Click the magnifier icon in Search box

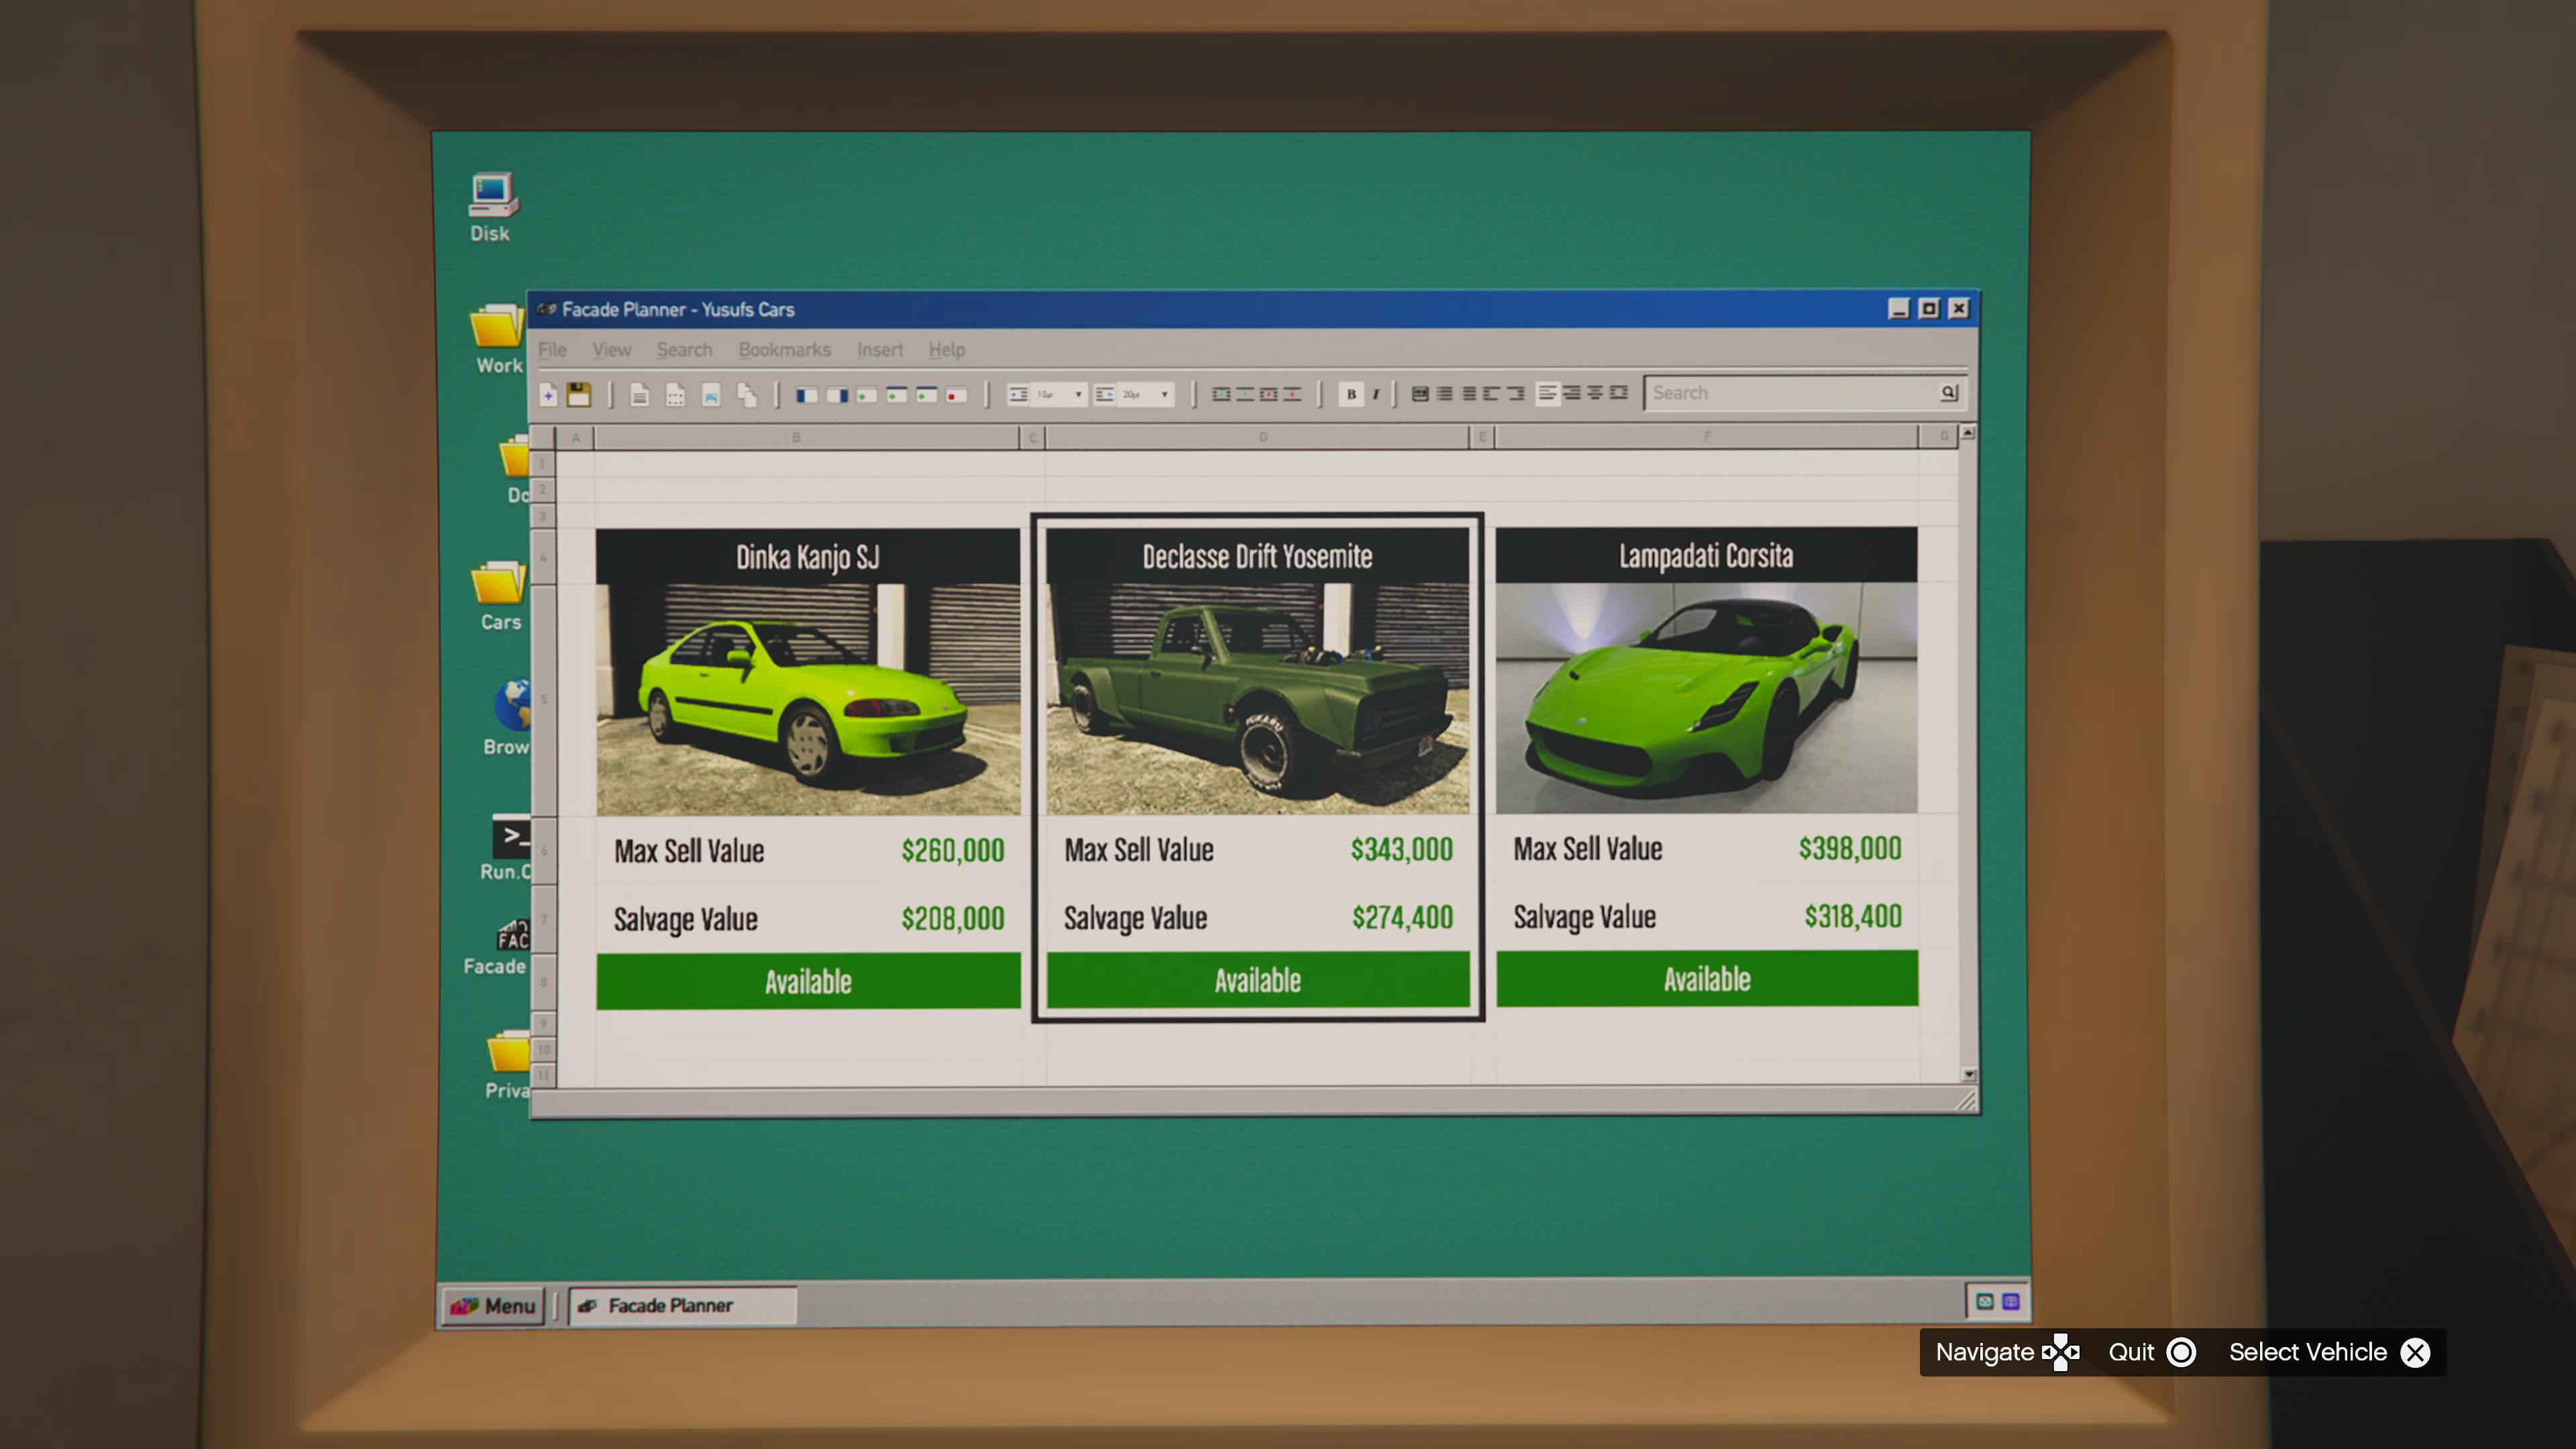coord(1949,393)
